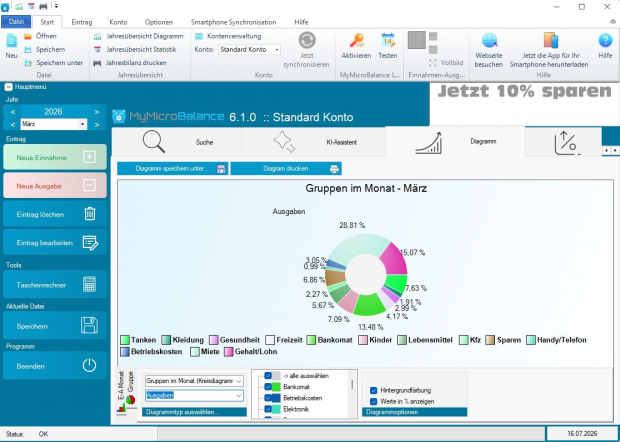Click the large split-view layout icon
Viewport: 620px width, 442px height.
click(x=417, y=40)
